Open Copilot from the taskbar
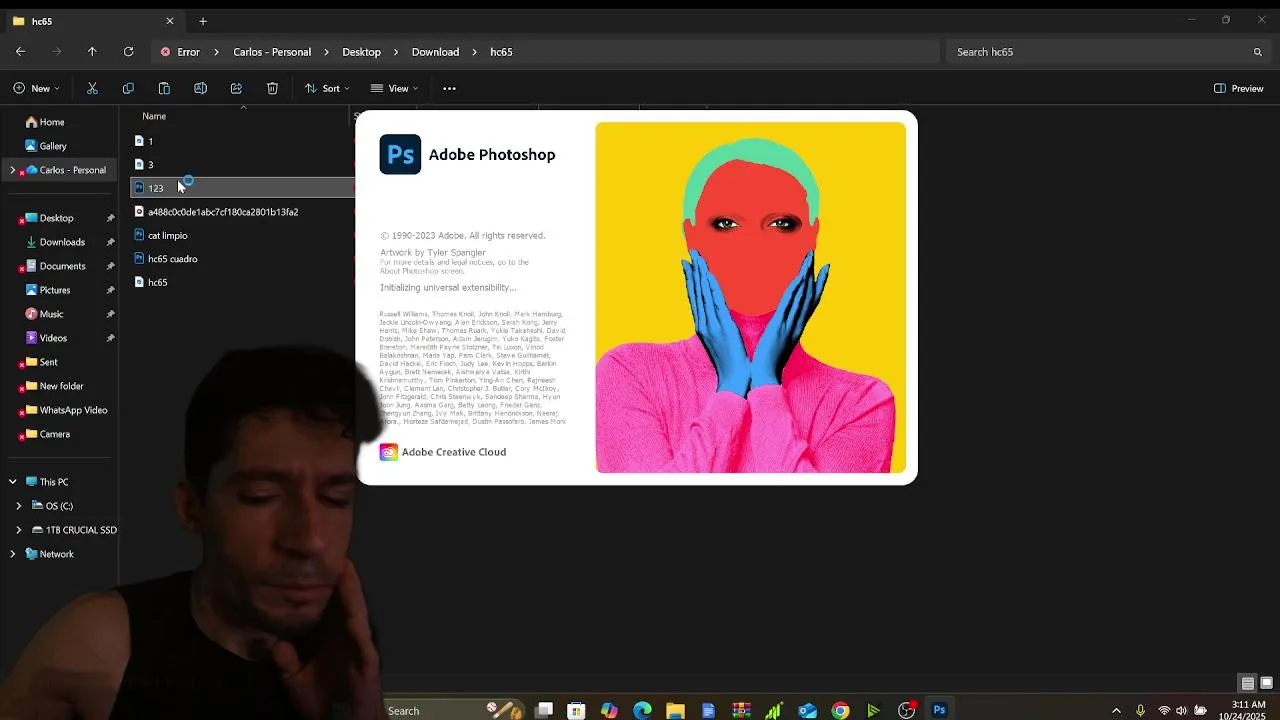The image size is (1280, 720). tap(609, 710)
